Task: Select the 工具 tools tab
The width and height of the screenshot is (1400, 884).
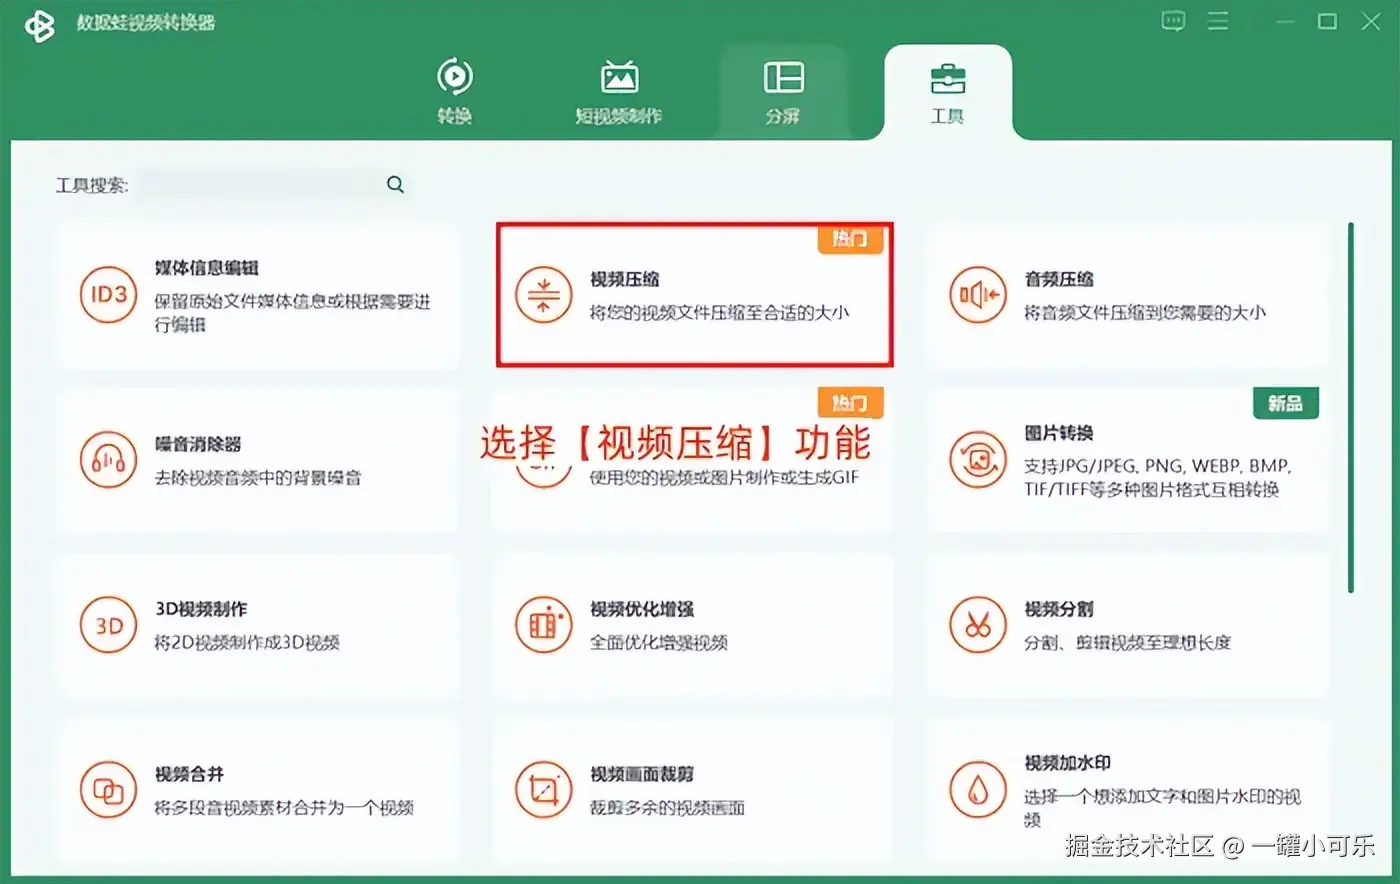Action: click(x=947, y=91)
